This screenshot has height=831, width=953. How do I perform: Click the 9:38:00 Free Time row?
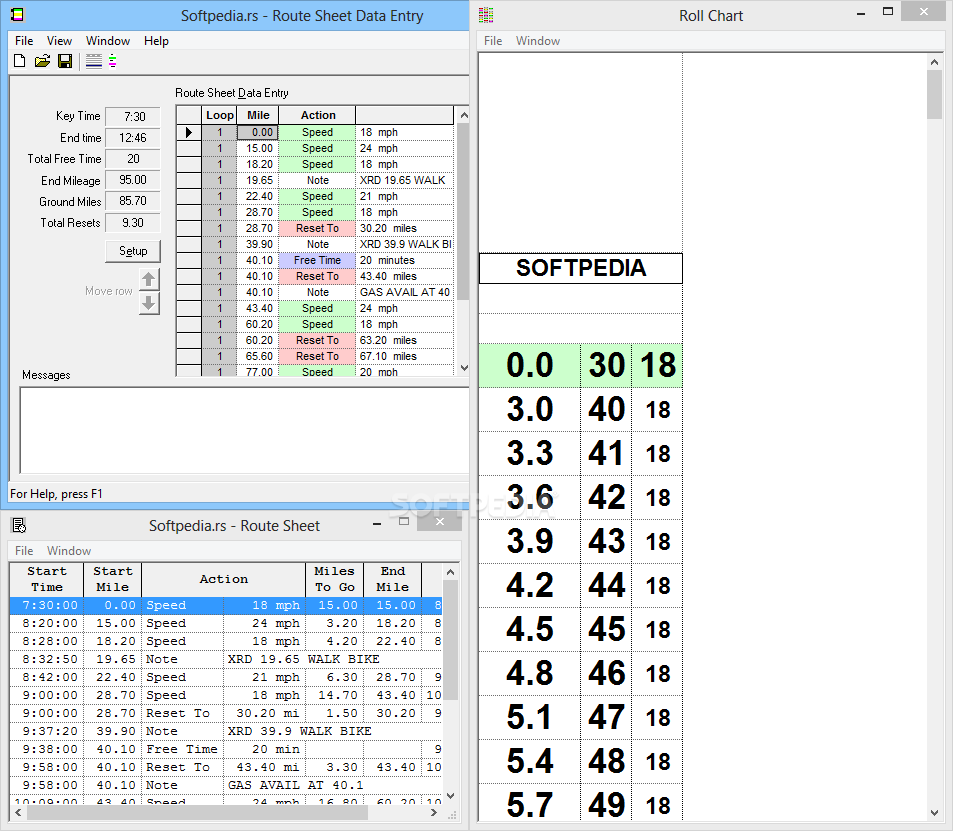coord(225,749)
